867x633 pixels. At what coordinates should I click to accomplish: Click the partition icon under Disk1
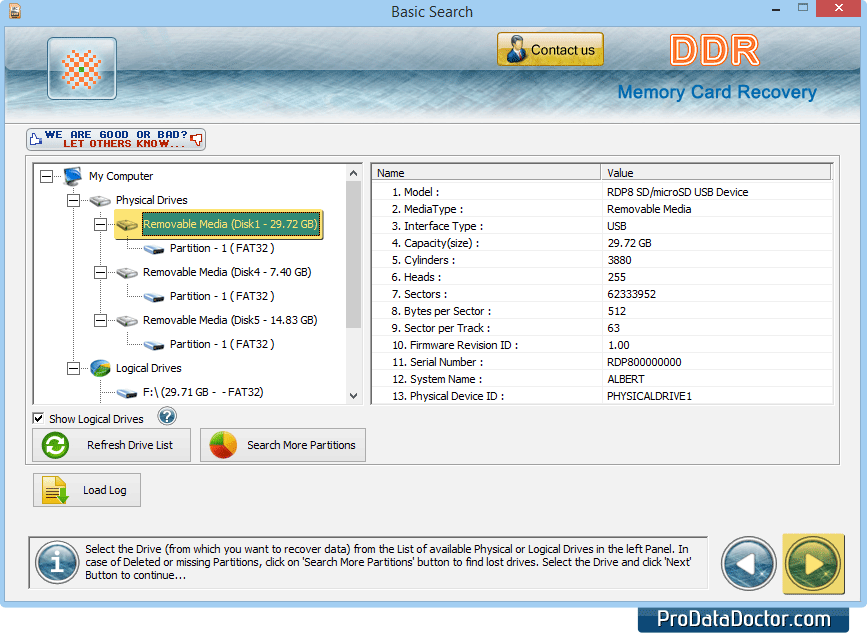click(x=154, y=249)
